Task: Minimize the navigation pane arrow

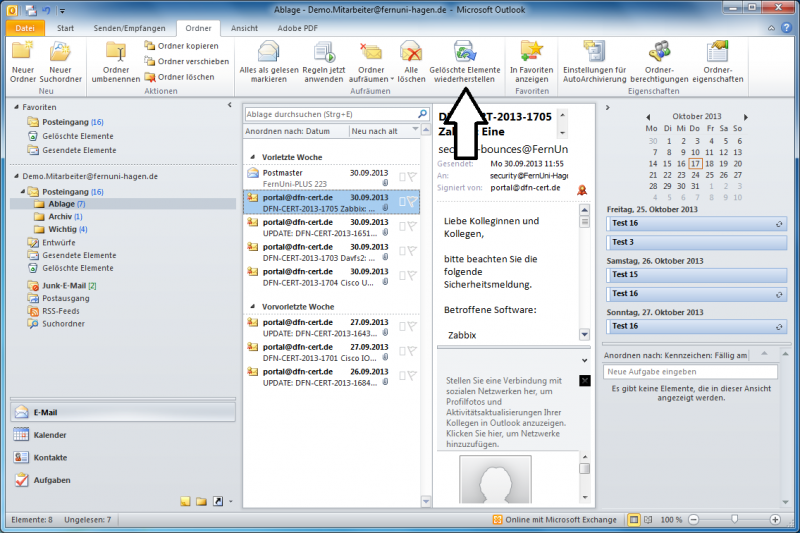Action: click(x=230, y=105)
